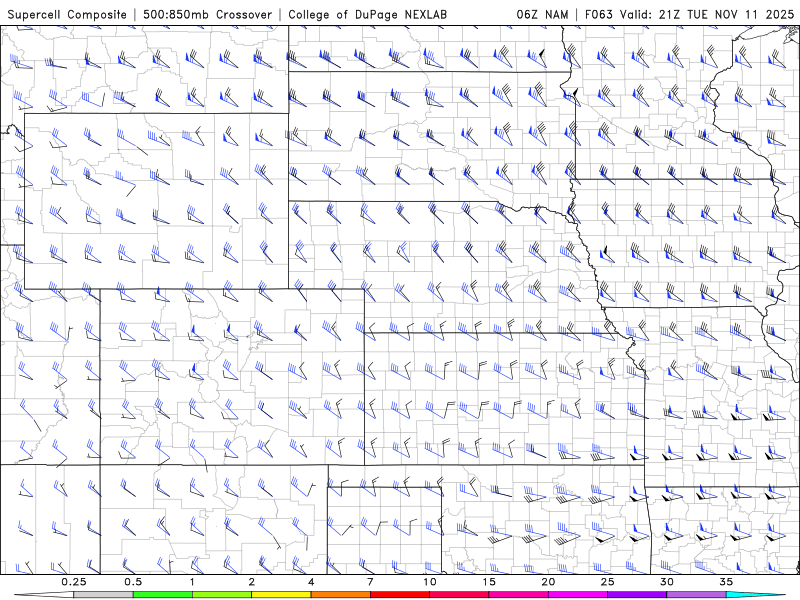Select the hot pink colorbar segment between 15 and 20

point(518,595)
